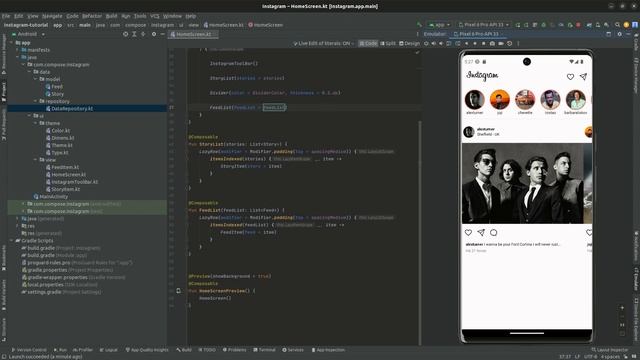The height and width of the screenshot is (360, 640).
Task: Collapse the model package node
Action: pos(36,79)
